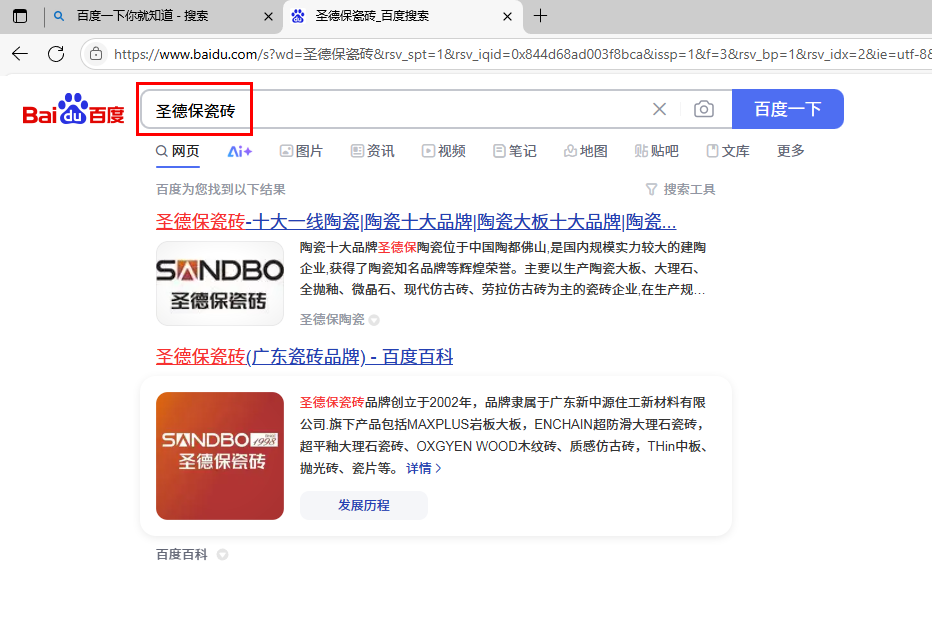Close the 圣德保瓷砖_百度搜索 browser tab
Screen dimensions: 932x627
coord(508,17)
